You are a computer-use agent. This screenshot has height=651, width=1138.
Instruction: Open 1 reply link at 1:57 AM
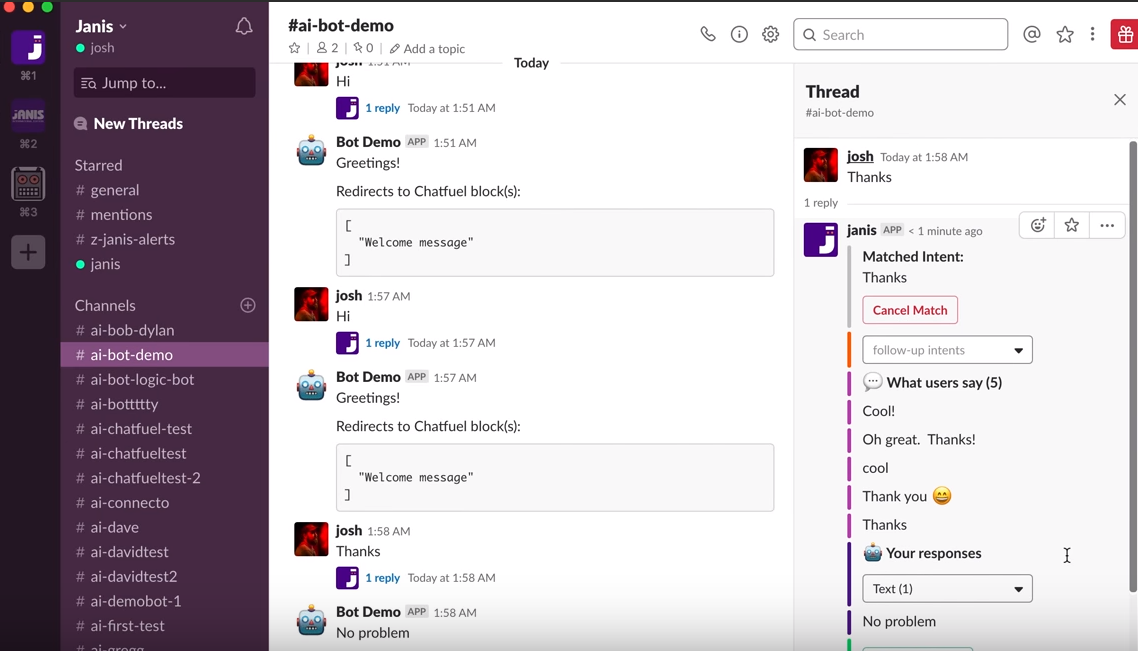click(x=382, y=343)
